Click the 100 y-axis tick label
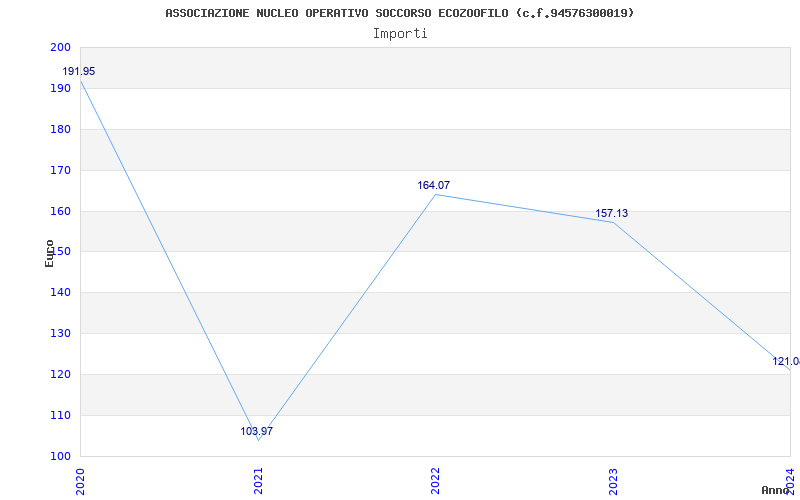The image size is (800, 500). pyautogui.click(x=60, y=456)
